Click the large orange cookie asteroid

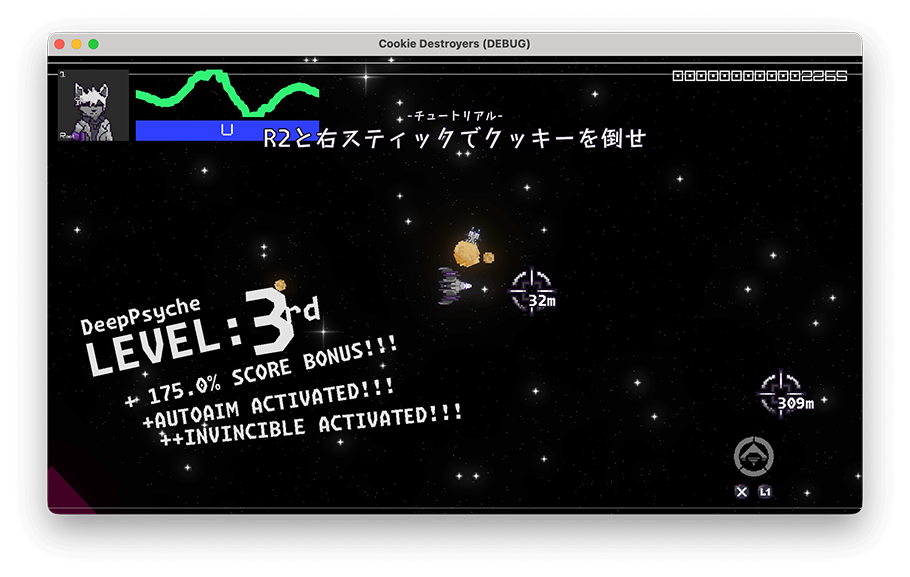tap(466, 254)
